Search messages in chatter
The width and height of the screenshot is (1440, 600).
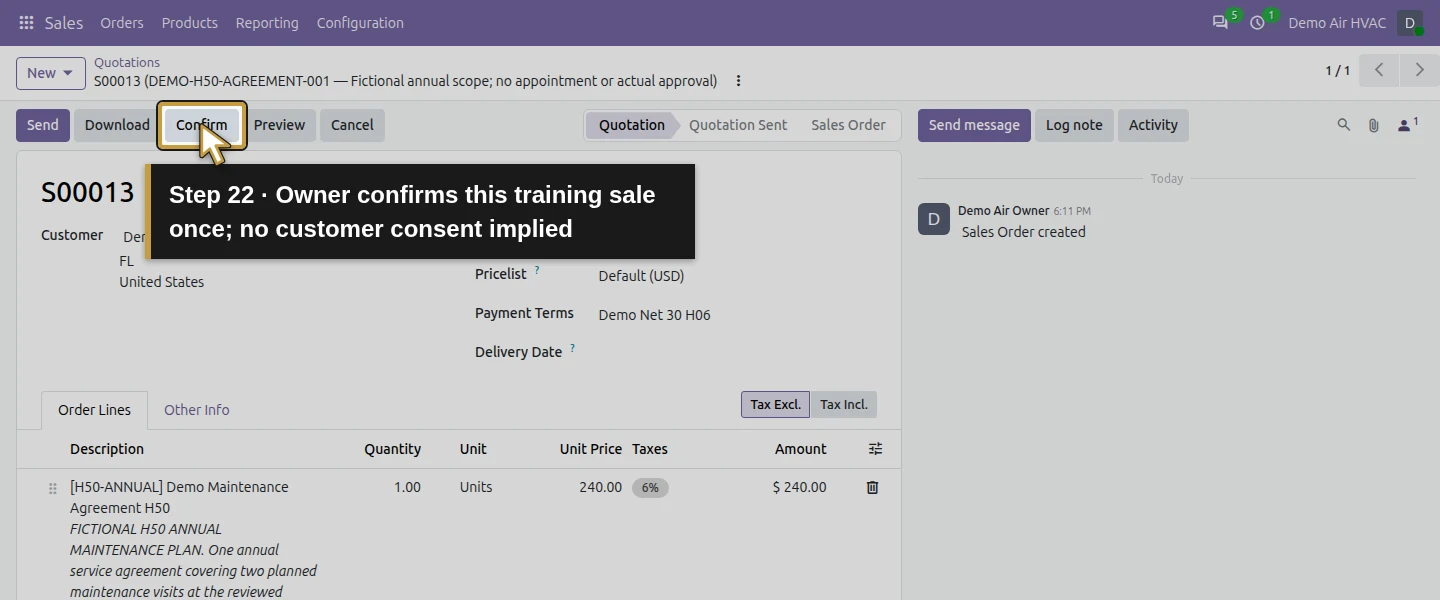[1344, 125]
